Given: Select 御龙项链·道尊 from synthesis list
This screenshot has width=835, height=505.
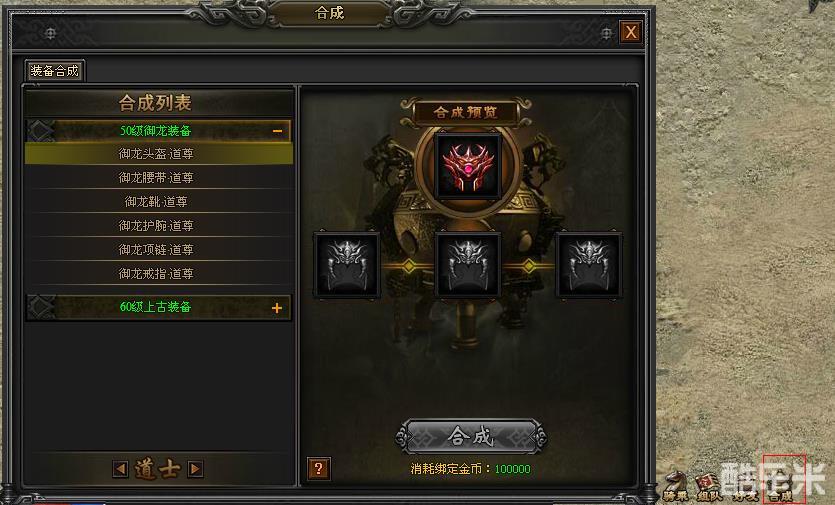Looking at the screenshot, I should pos(158,250).
